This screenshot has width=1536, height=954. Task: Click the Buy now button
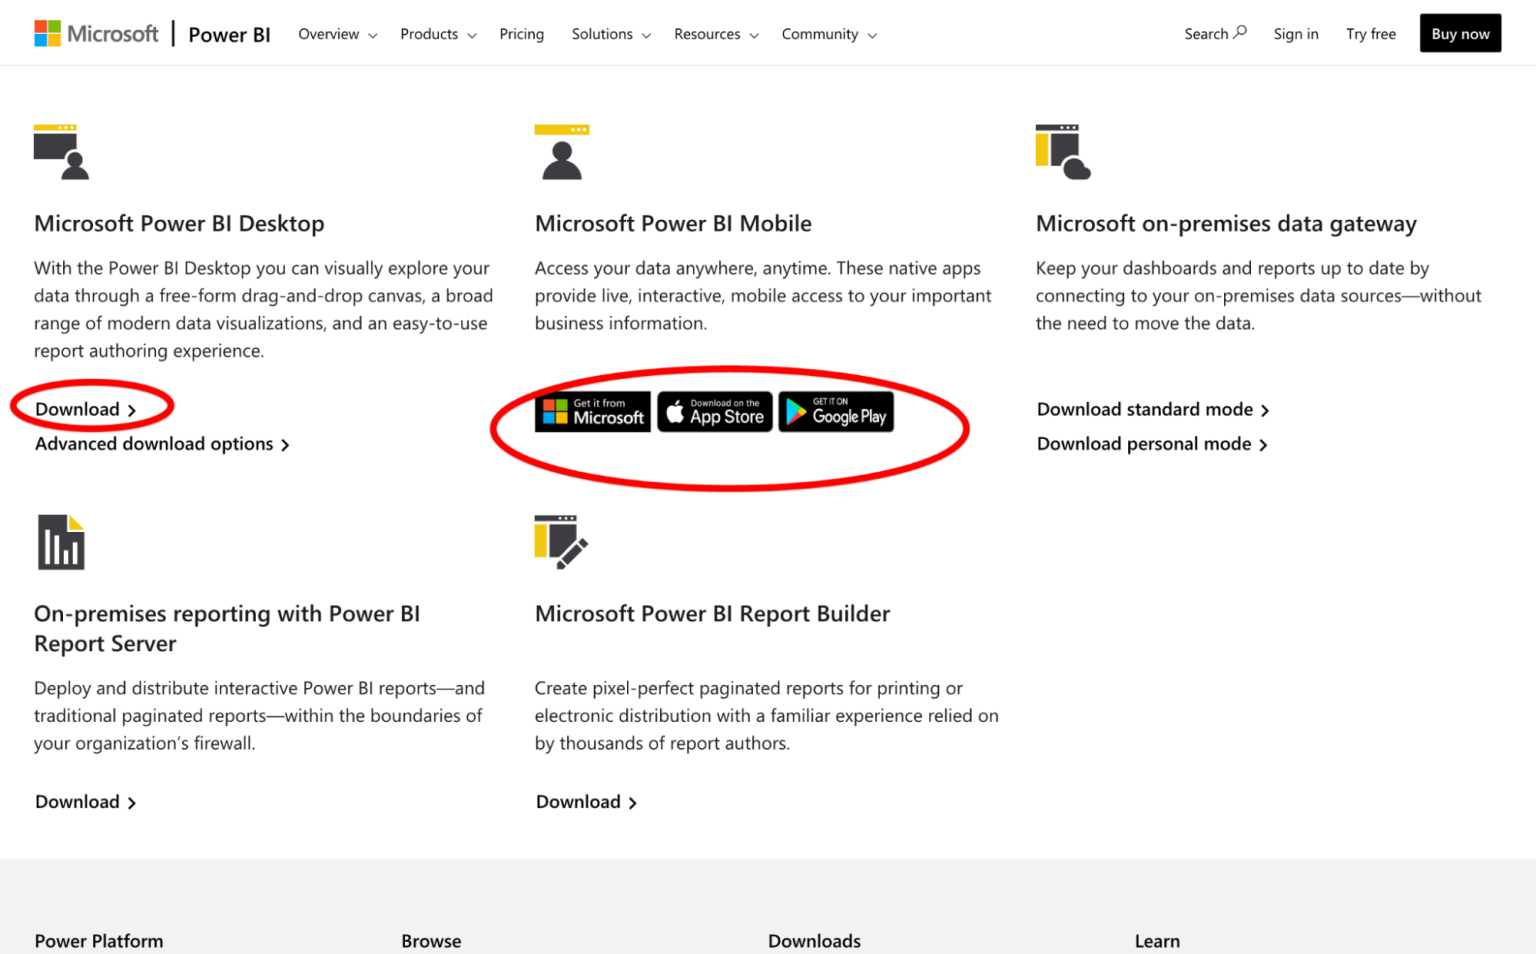[1460, 32]
